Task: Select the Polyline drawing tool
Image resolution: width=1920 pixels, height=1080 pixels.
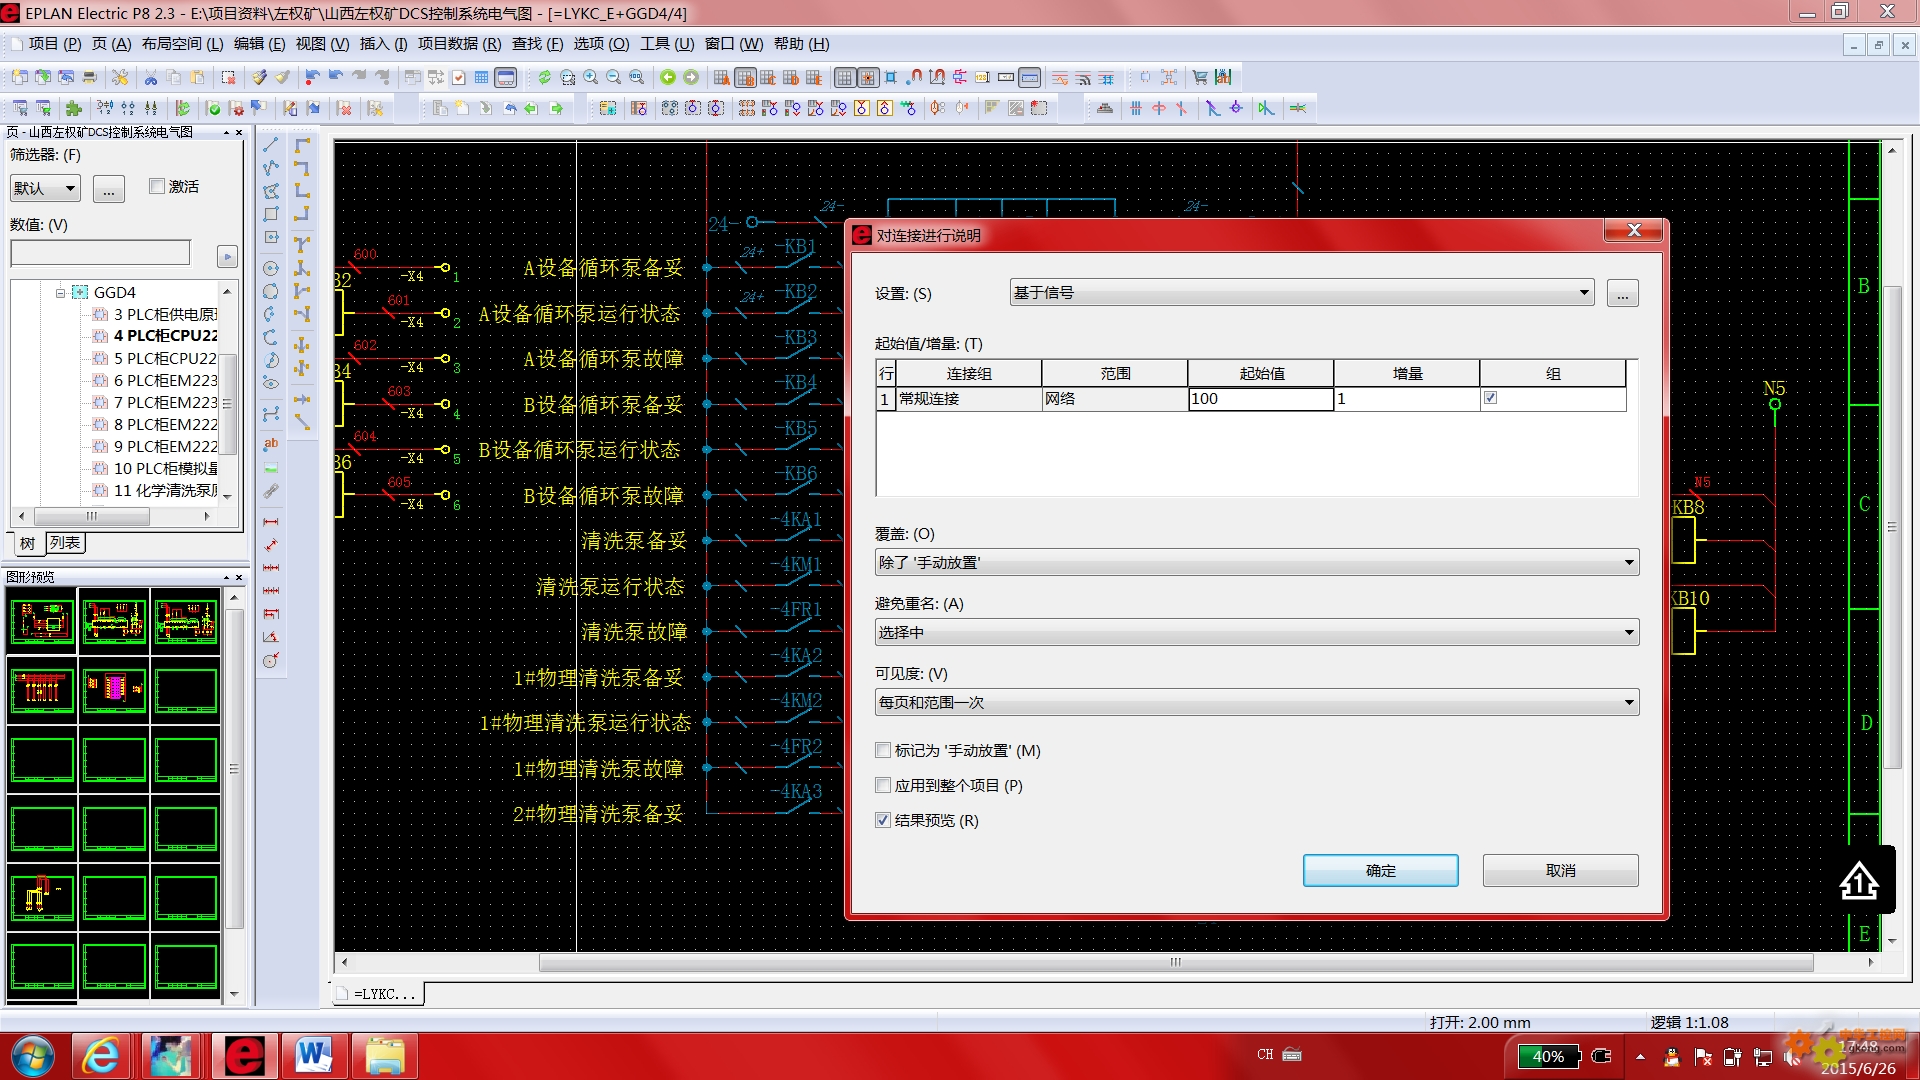Action: click(x=271, y=168)
